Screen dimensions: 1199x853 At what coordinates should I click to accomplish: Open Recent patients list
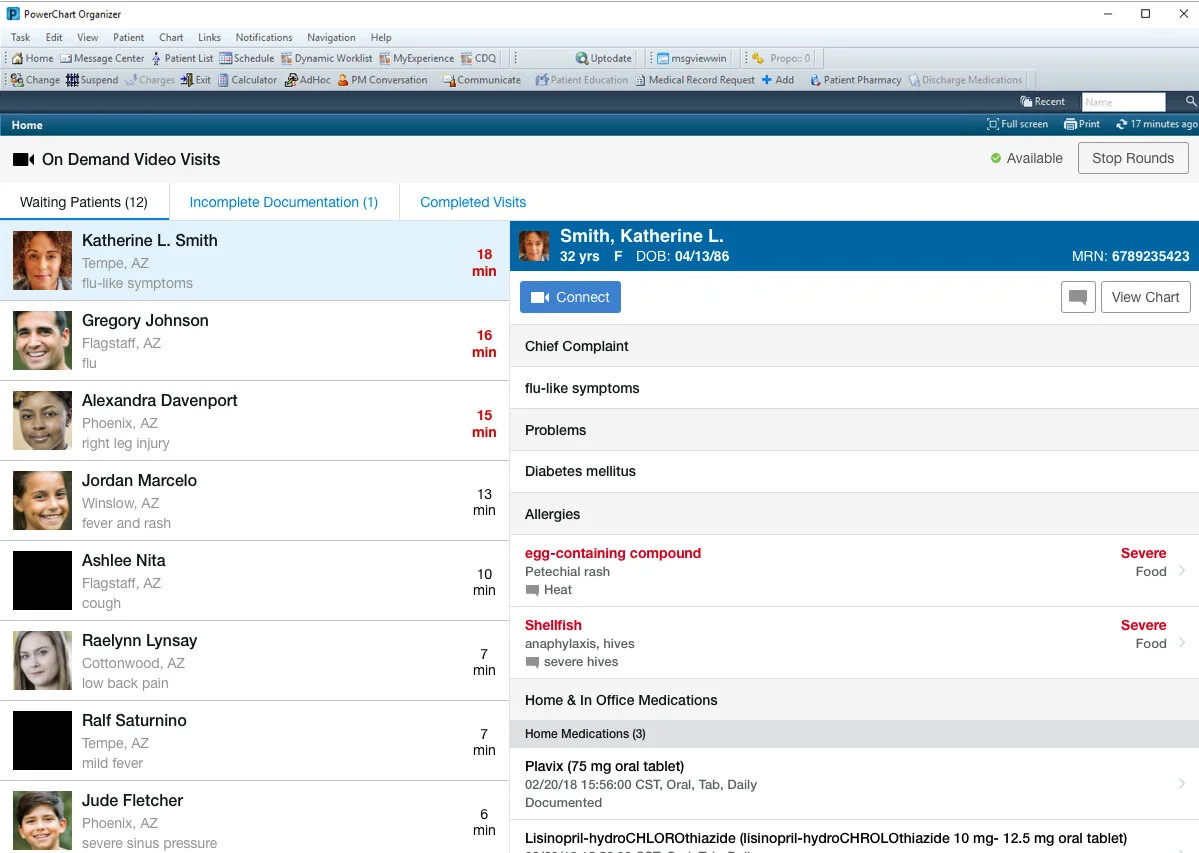(1042, 102)
